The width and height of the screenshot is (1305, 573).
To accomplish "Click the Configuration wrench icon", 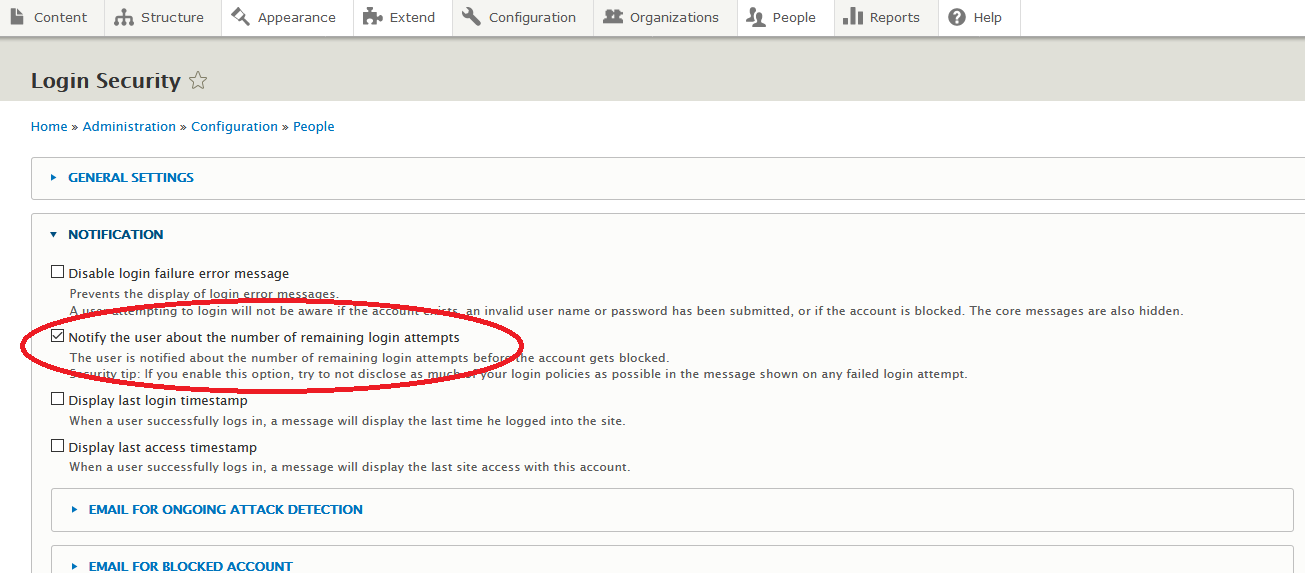I will (471, 17).
